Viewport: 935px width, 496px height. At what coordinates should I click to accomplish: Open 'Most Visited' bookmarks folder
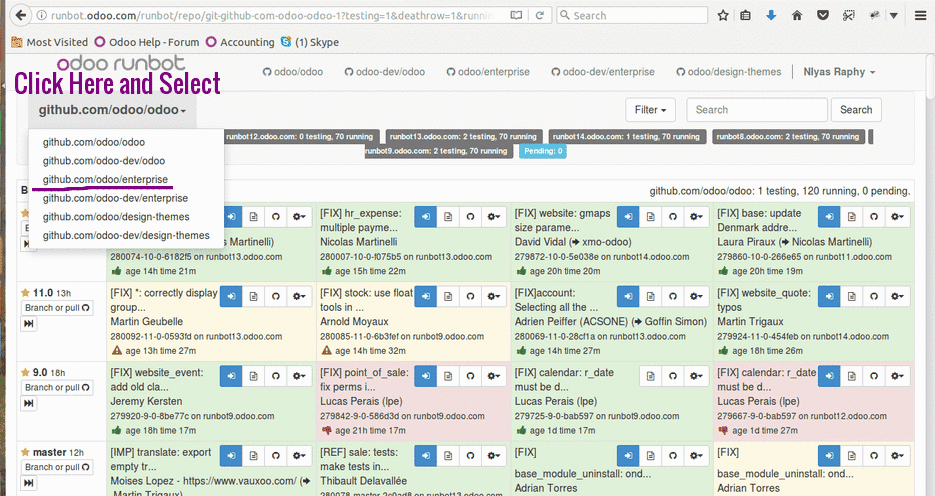[x=49, y=42]
